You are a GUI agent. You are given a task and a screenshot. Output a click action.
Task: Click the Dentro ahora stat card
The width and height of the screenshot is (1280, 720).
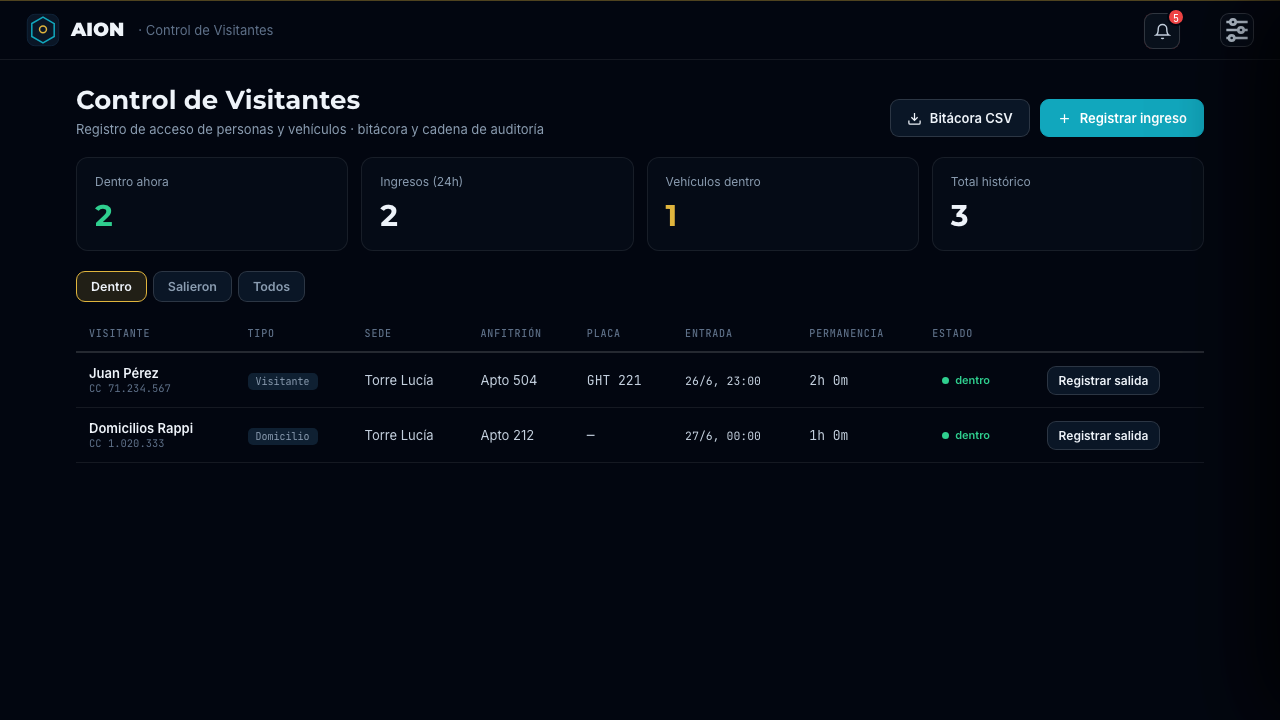212,204
